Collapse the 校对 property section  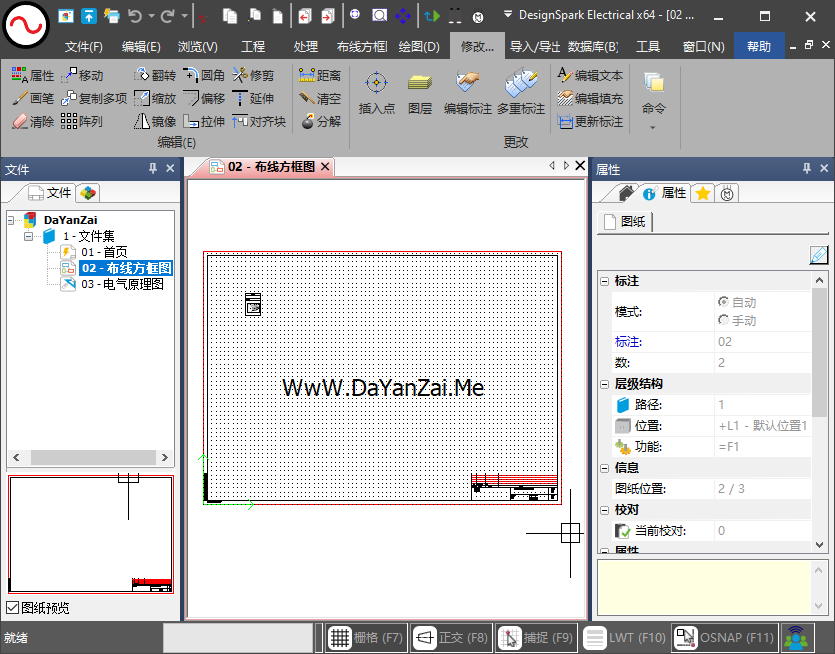604,510
